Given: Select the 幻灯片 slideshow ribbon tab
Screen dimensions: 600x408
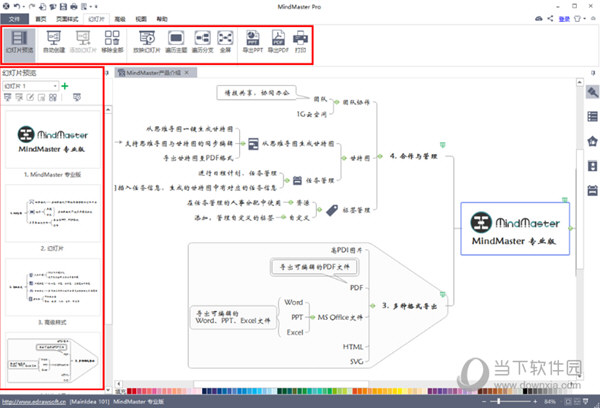Looking at the screenshot, I should (x=96, y=19).
